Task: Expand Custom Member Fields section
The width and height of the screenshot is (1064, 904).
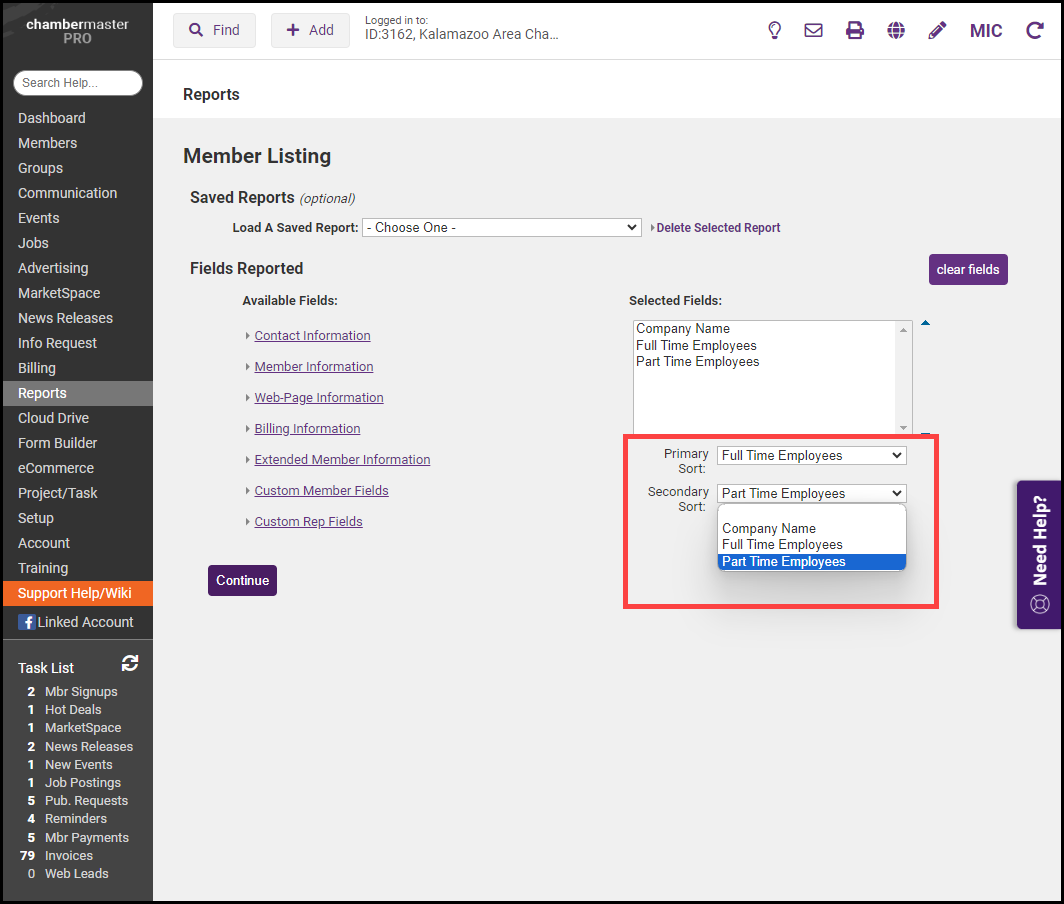Action: (x=321, y=491)
